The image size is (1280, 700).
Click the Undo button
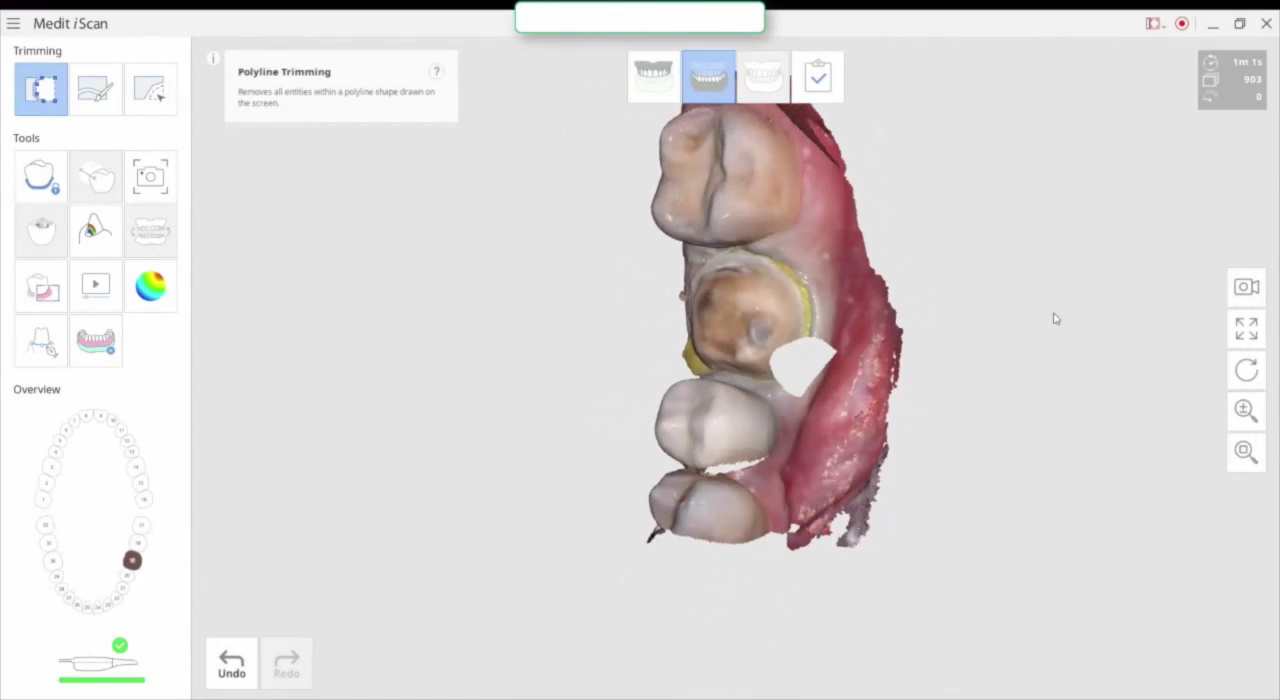point(232,663)
